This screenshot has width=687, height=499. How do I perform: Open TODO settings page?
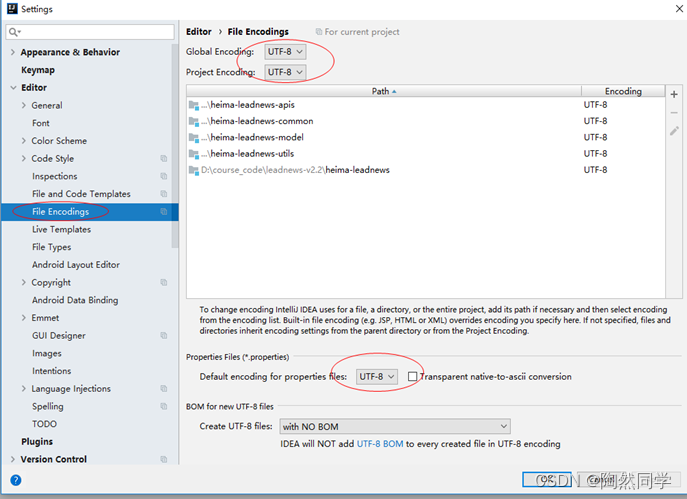[x=44, y=424]
